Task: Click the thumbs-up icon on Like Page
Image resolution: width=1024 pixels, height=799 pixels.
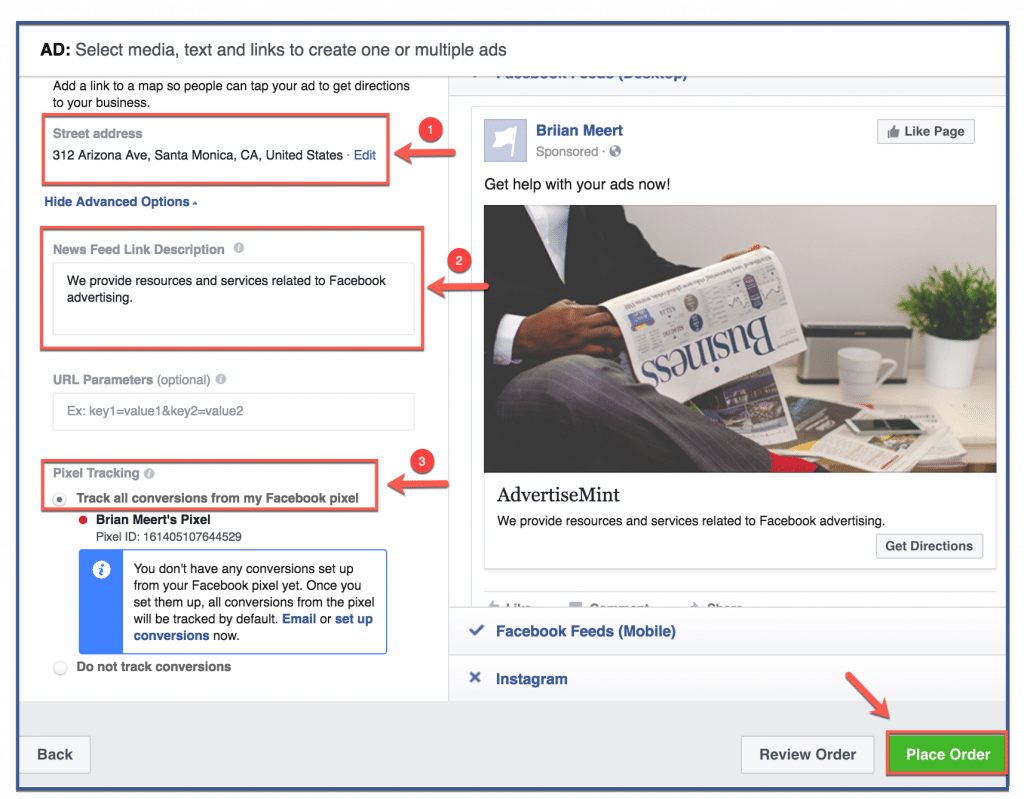Action: point(893,130)
